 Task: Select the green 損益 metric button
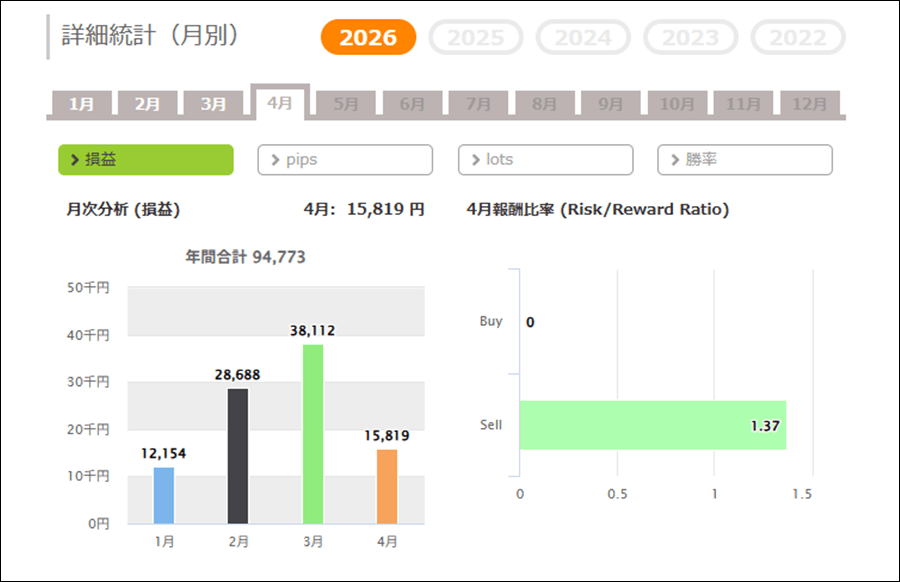coord(146,160)
